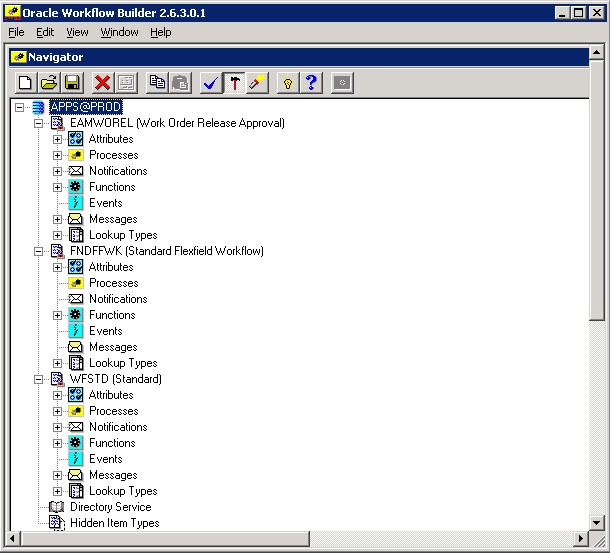Collapse the FNDFFWK item type node
610x553 pixels.
[x=38, y=251]
